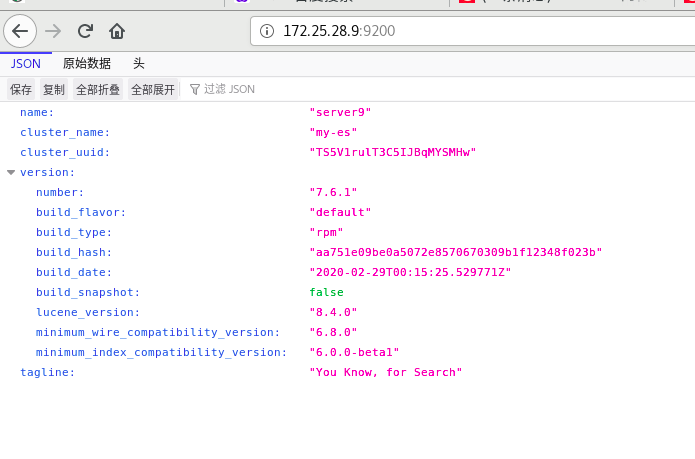Focus the 过滤 JSON filter field
695x459 pixels.
click(229, 89)
